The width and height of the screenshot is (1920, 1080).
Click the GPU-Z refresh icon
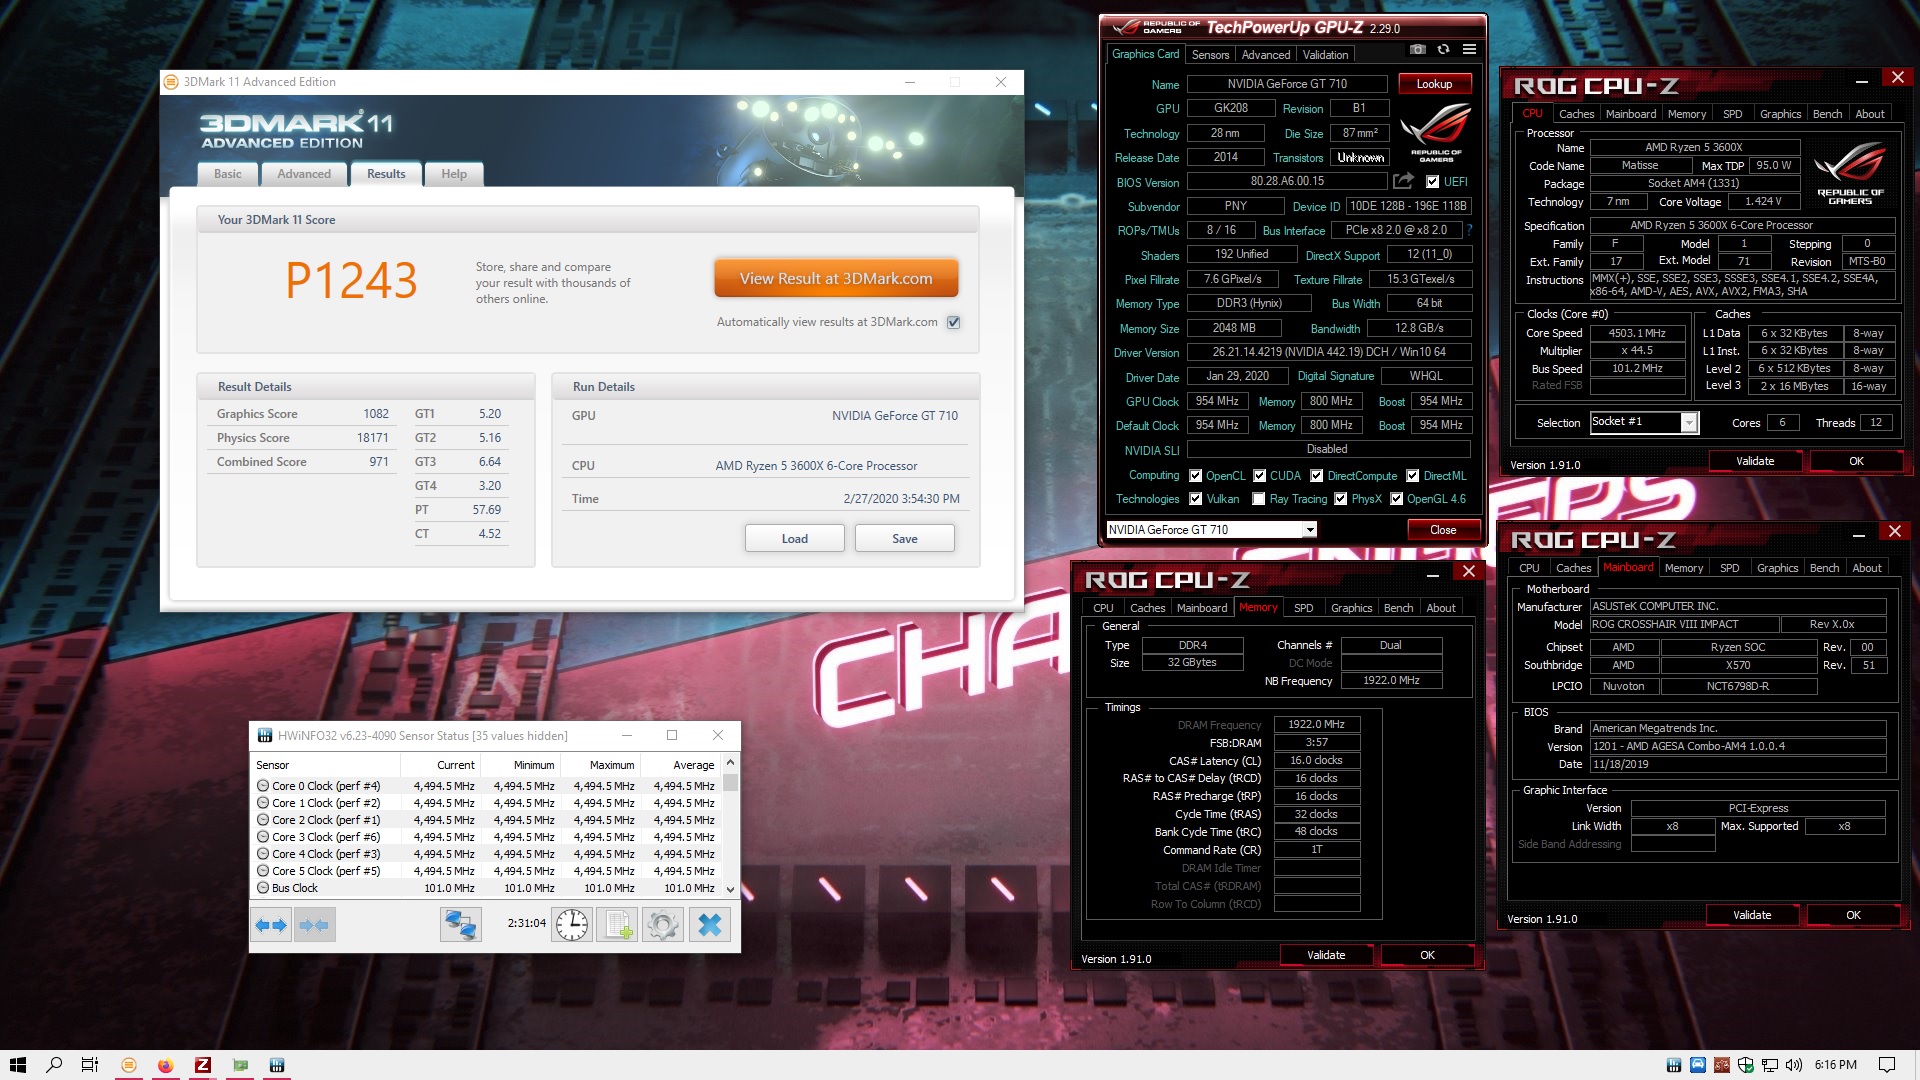1443,49
